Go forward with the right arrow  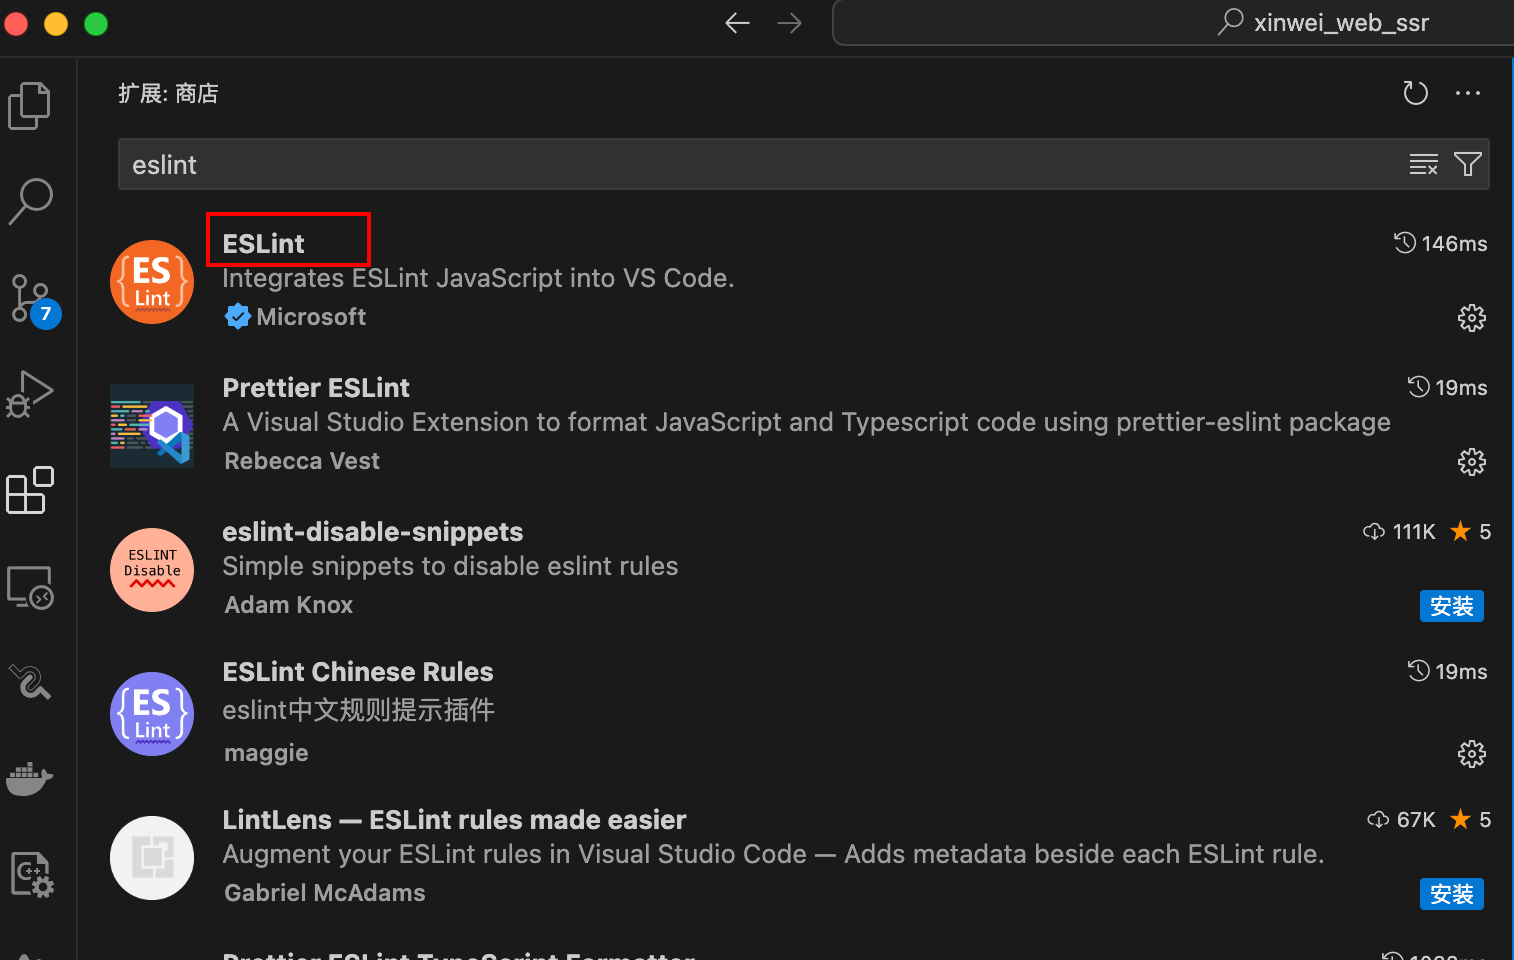pyautogui.click(x=790, y=23)
